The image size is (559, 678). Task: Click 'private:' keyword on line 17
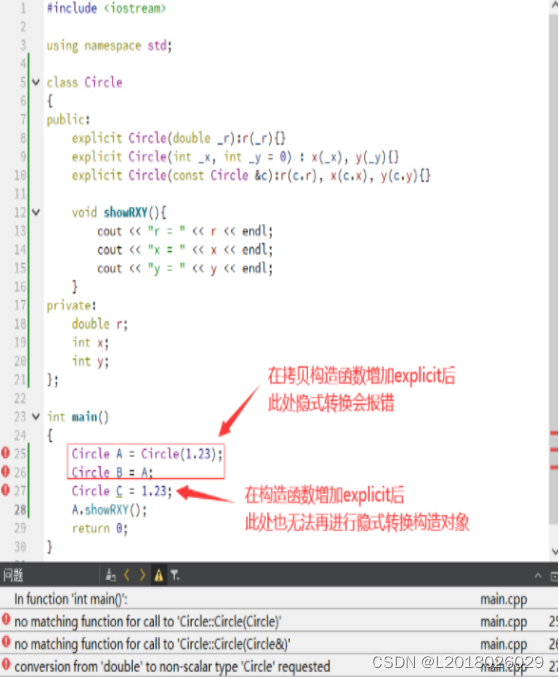(71, 305)
